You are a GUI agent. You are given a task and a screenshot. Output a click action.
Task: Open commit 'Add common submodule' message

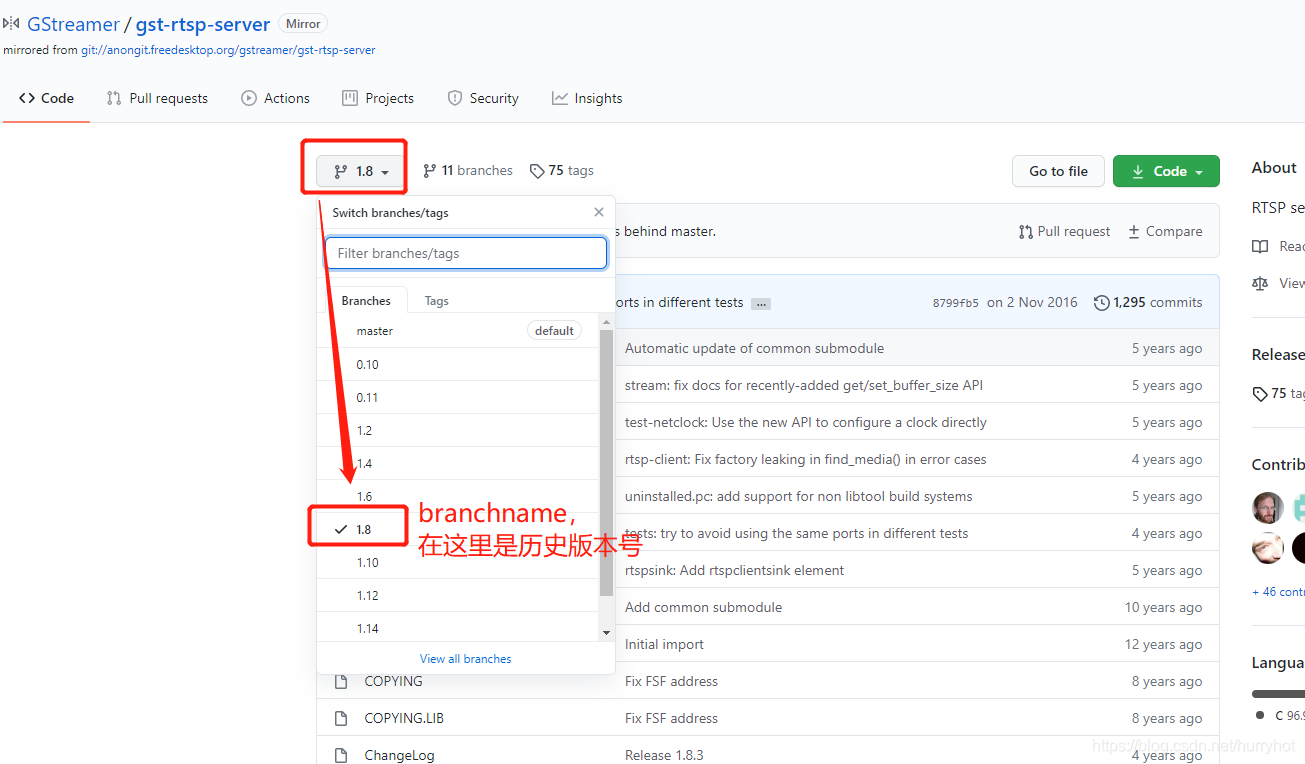click(703, 607)
